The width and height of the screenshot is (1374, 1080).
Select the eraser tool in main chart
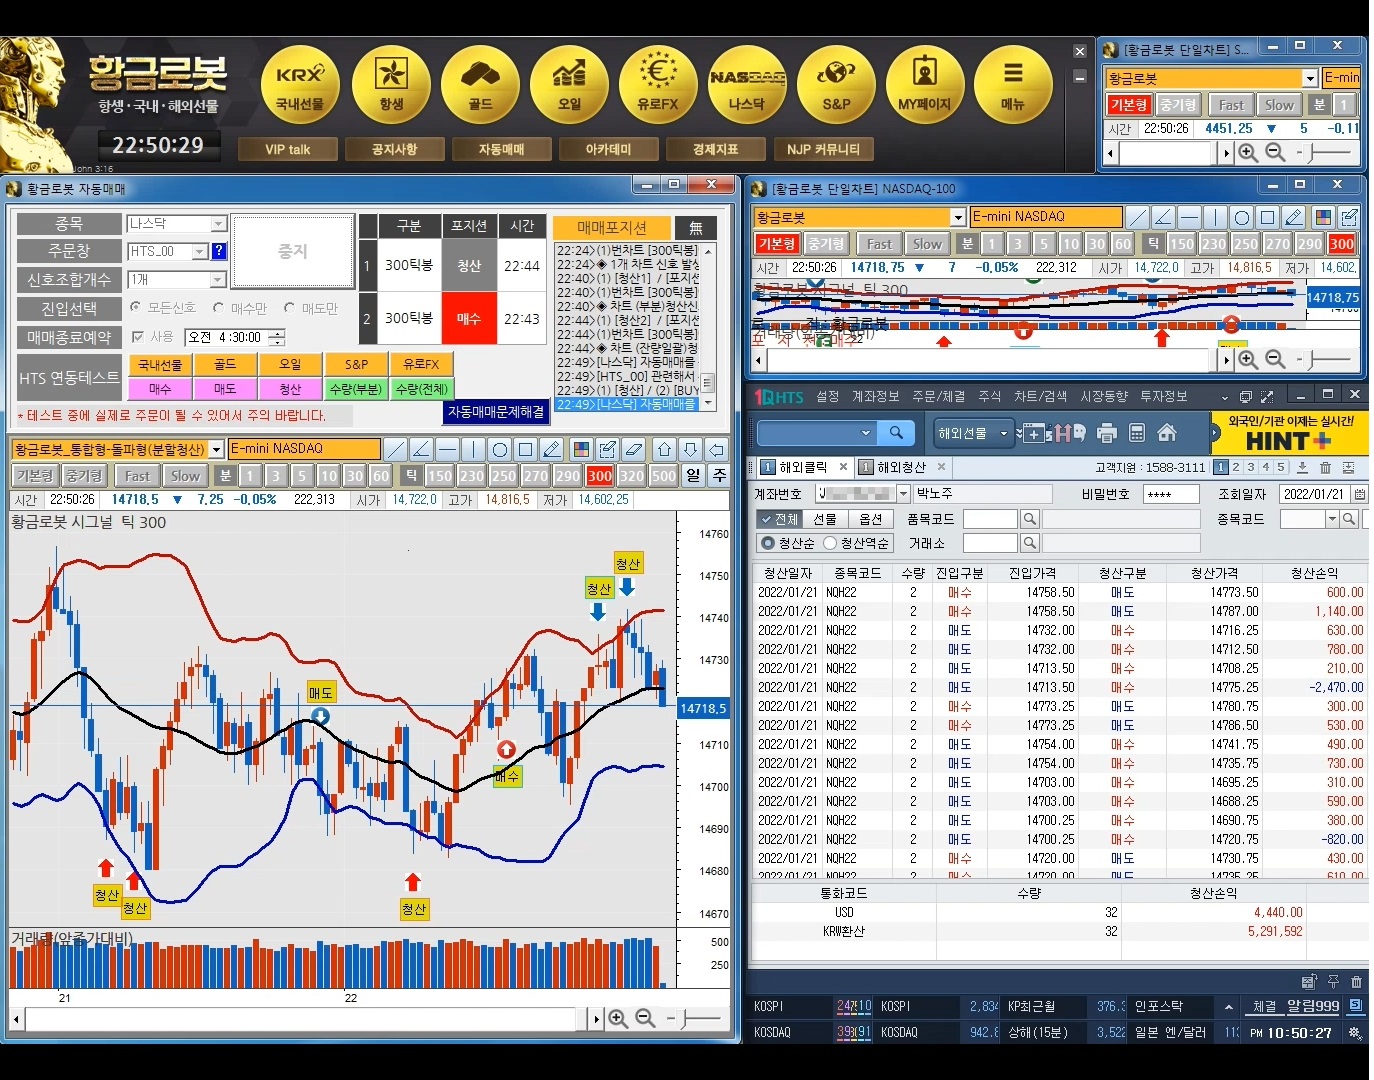pyautogui.click(x=633, y=449)
